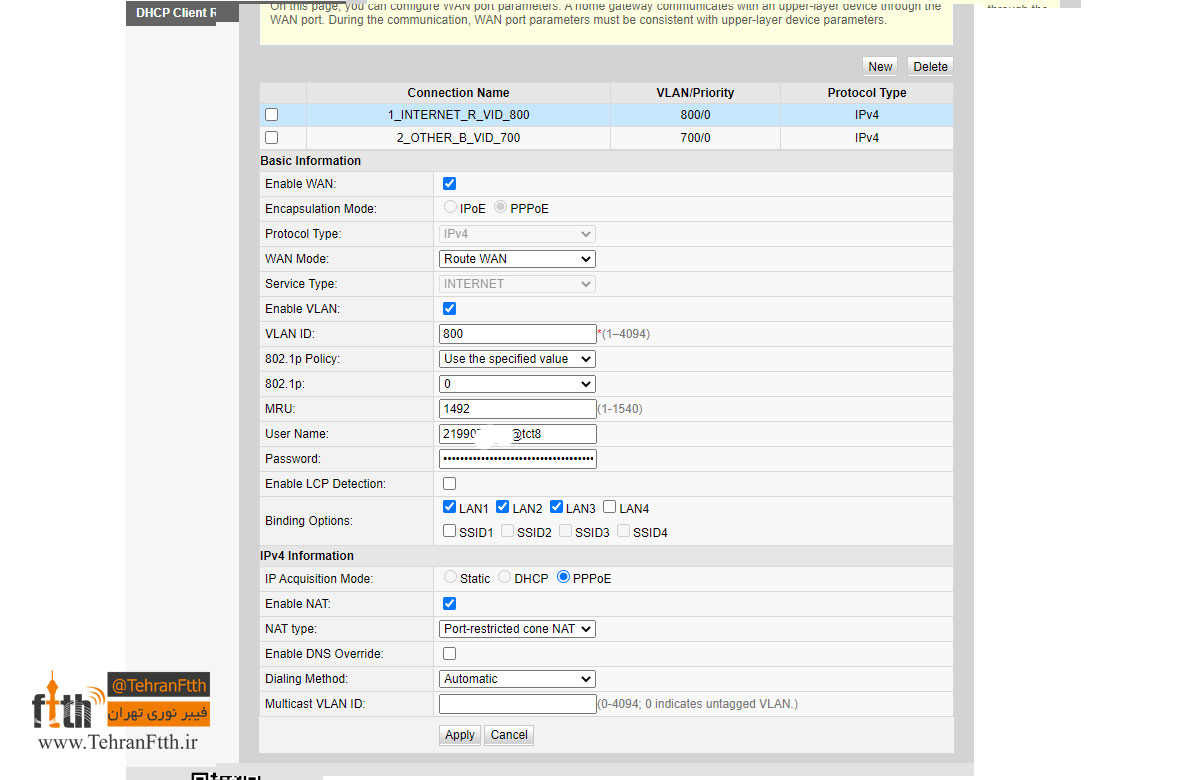Select the 2_OTHER_B_VID_700 connection row
This screenshot has height=780, width=1200.
point(606,138)
